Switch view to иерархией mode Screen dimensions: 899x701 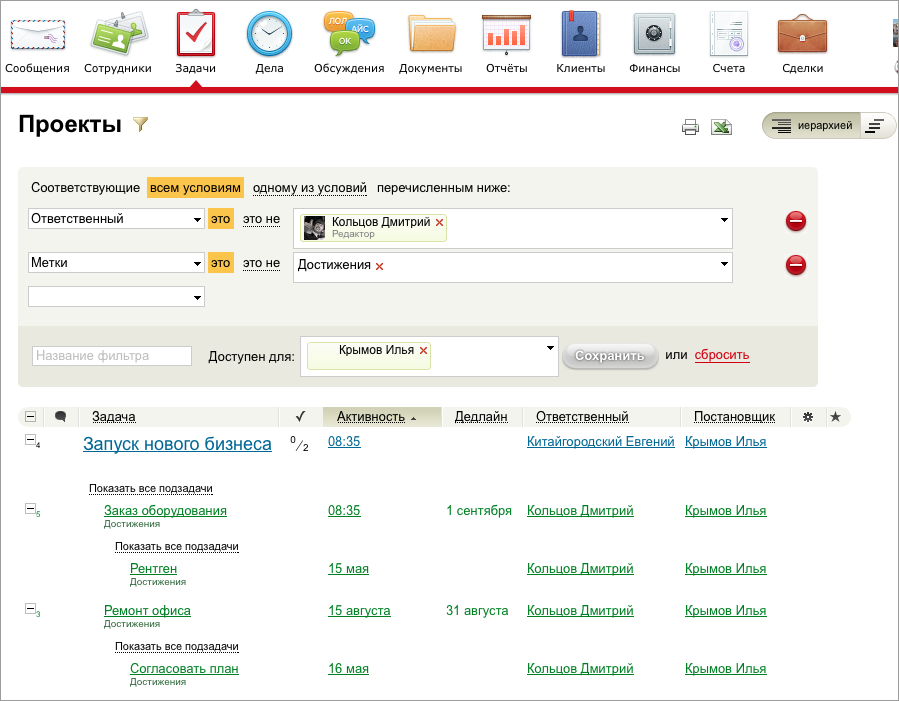(x=810, y=126)
